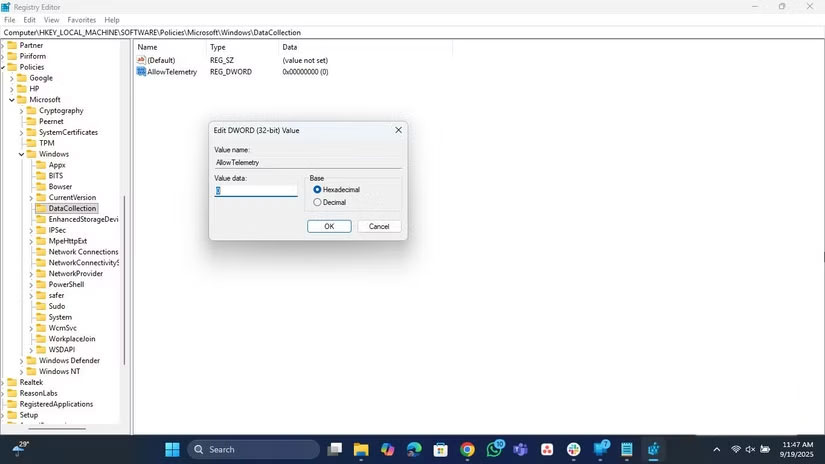Viewport: 825px width, 464px height.
Task: Click the 0x00000000 (0) data cell
Action: (x=305, y=72)
